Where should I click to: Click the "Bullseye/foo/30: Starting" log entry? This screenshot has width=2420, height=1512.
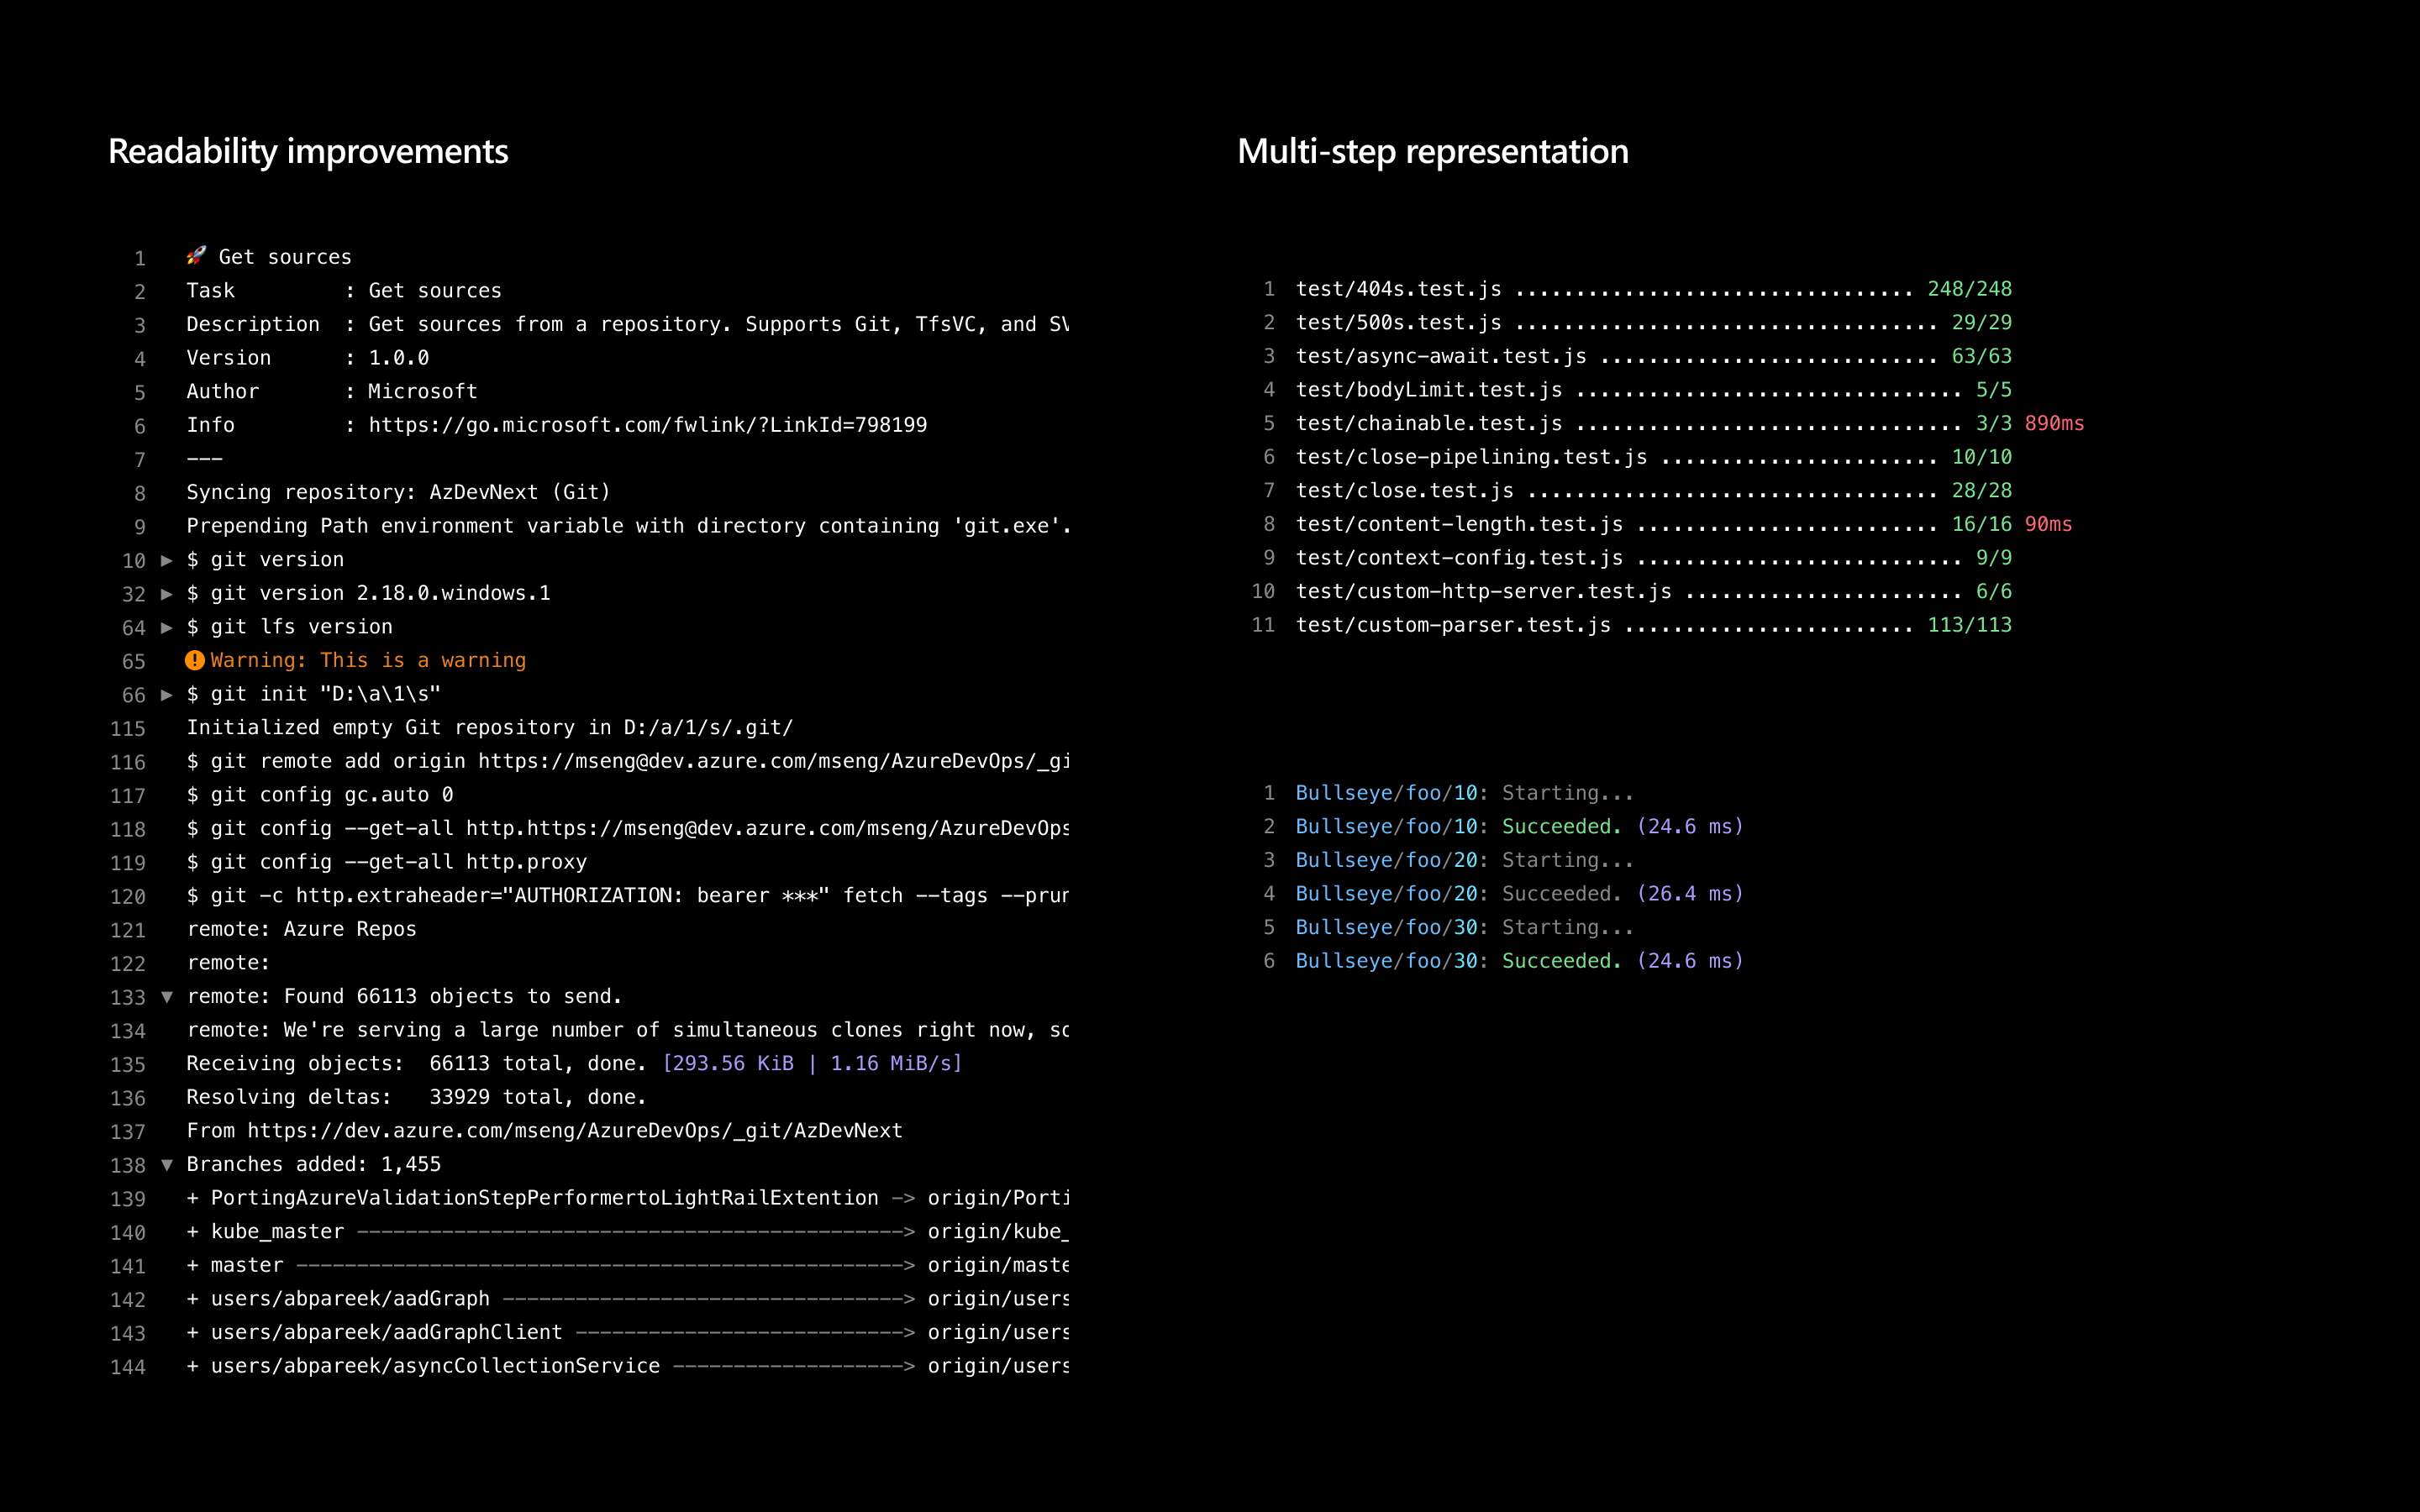click(x=1463, y=927)
